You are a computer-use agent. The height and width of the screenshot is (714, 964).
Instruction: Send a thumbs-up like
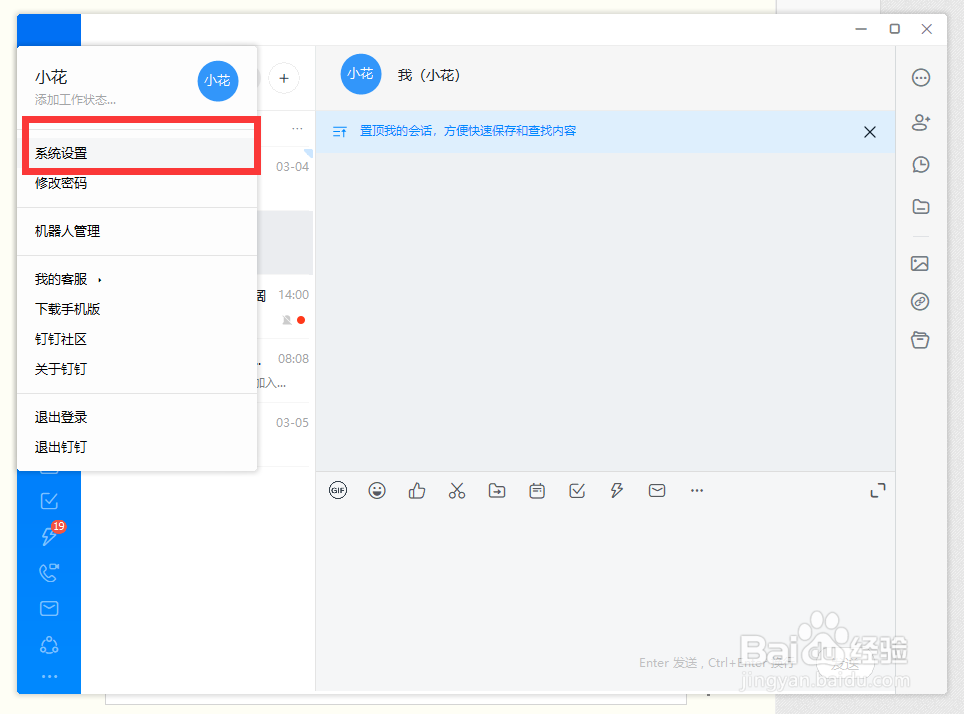(417, 490)
